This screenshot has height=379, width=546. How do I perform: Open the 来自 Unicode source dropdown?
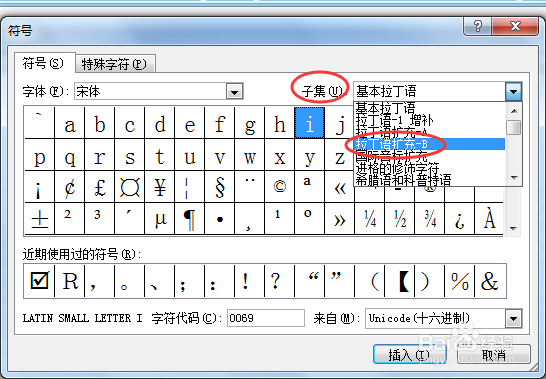click(513, 318)
